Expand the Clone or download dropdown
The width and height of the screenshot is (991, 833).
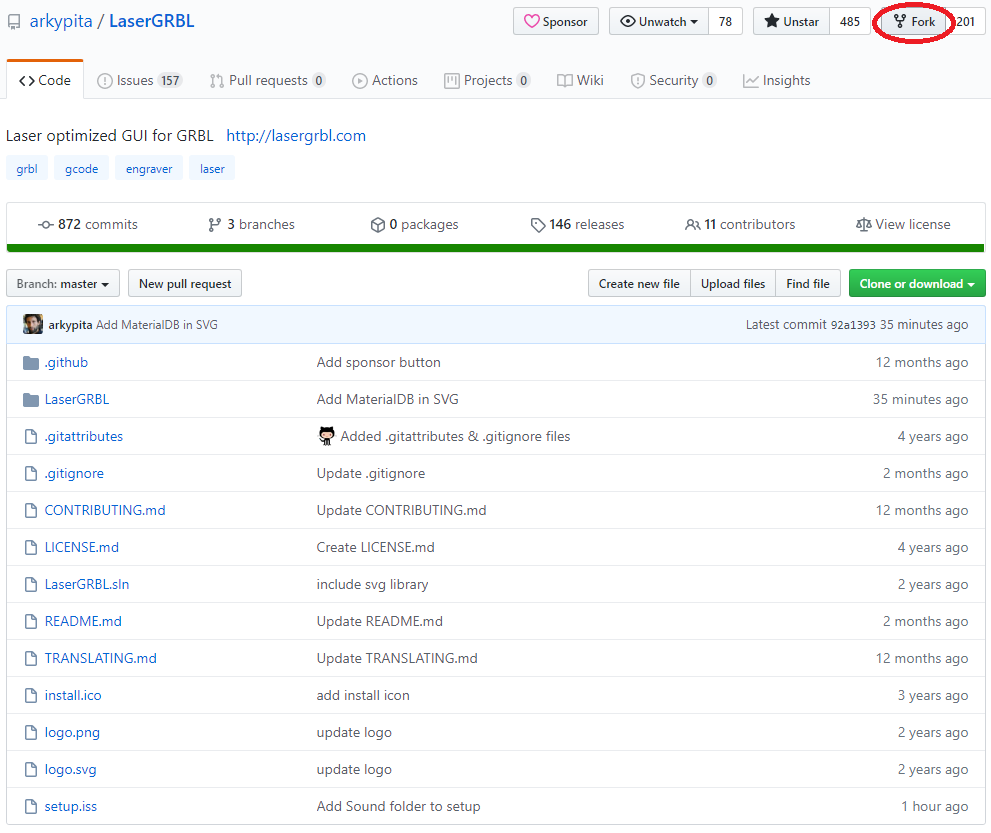click(917, 284)
